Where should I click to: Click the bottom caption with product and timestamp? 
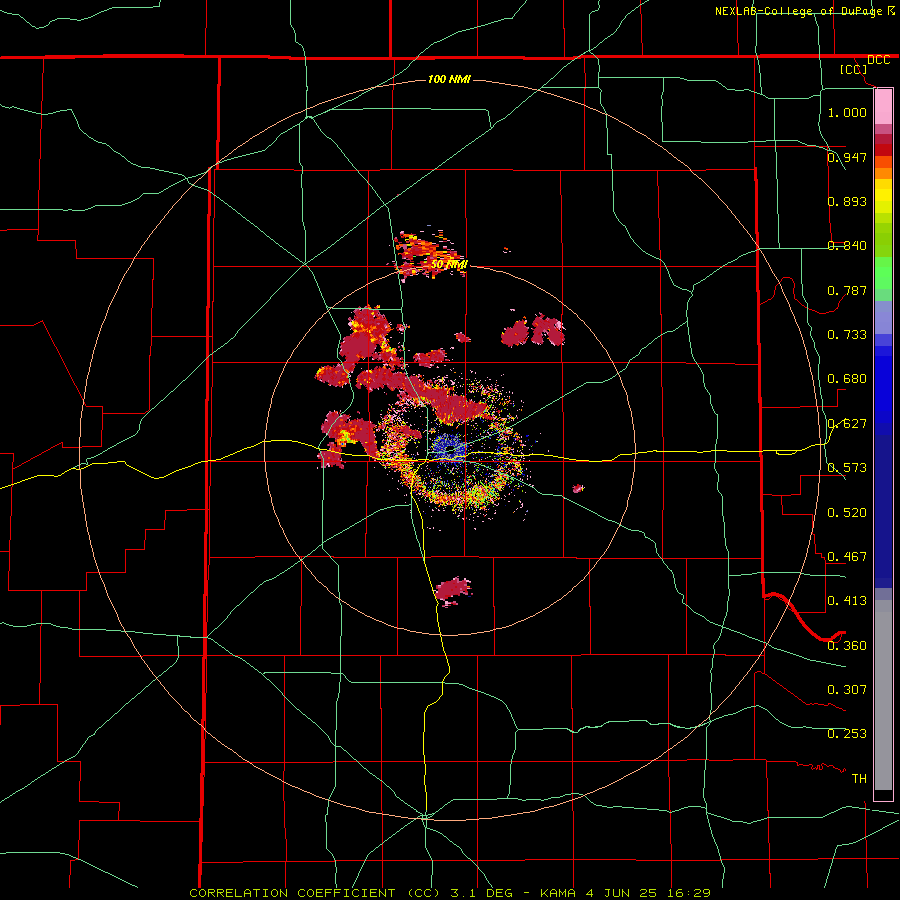(450, 893)
